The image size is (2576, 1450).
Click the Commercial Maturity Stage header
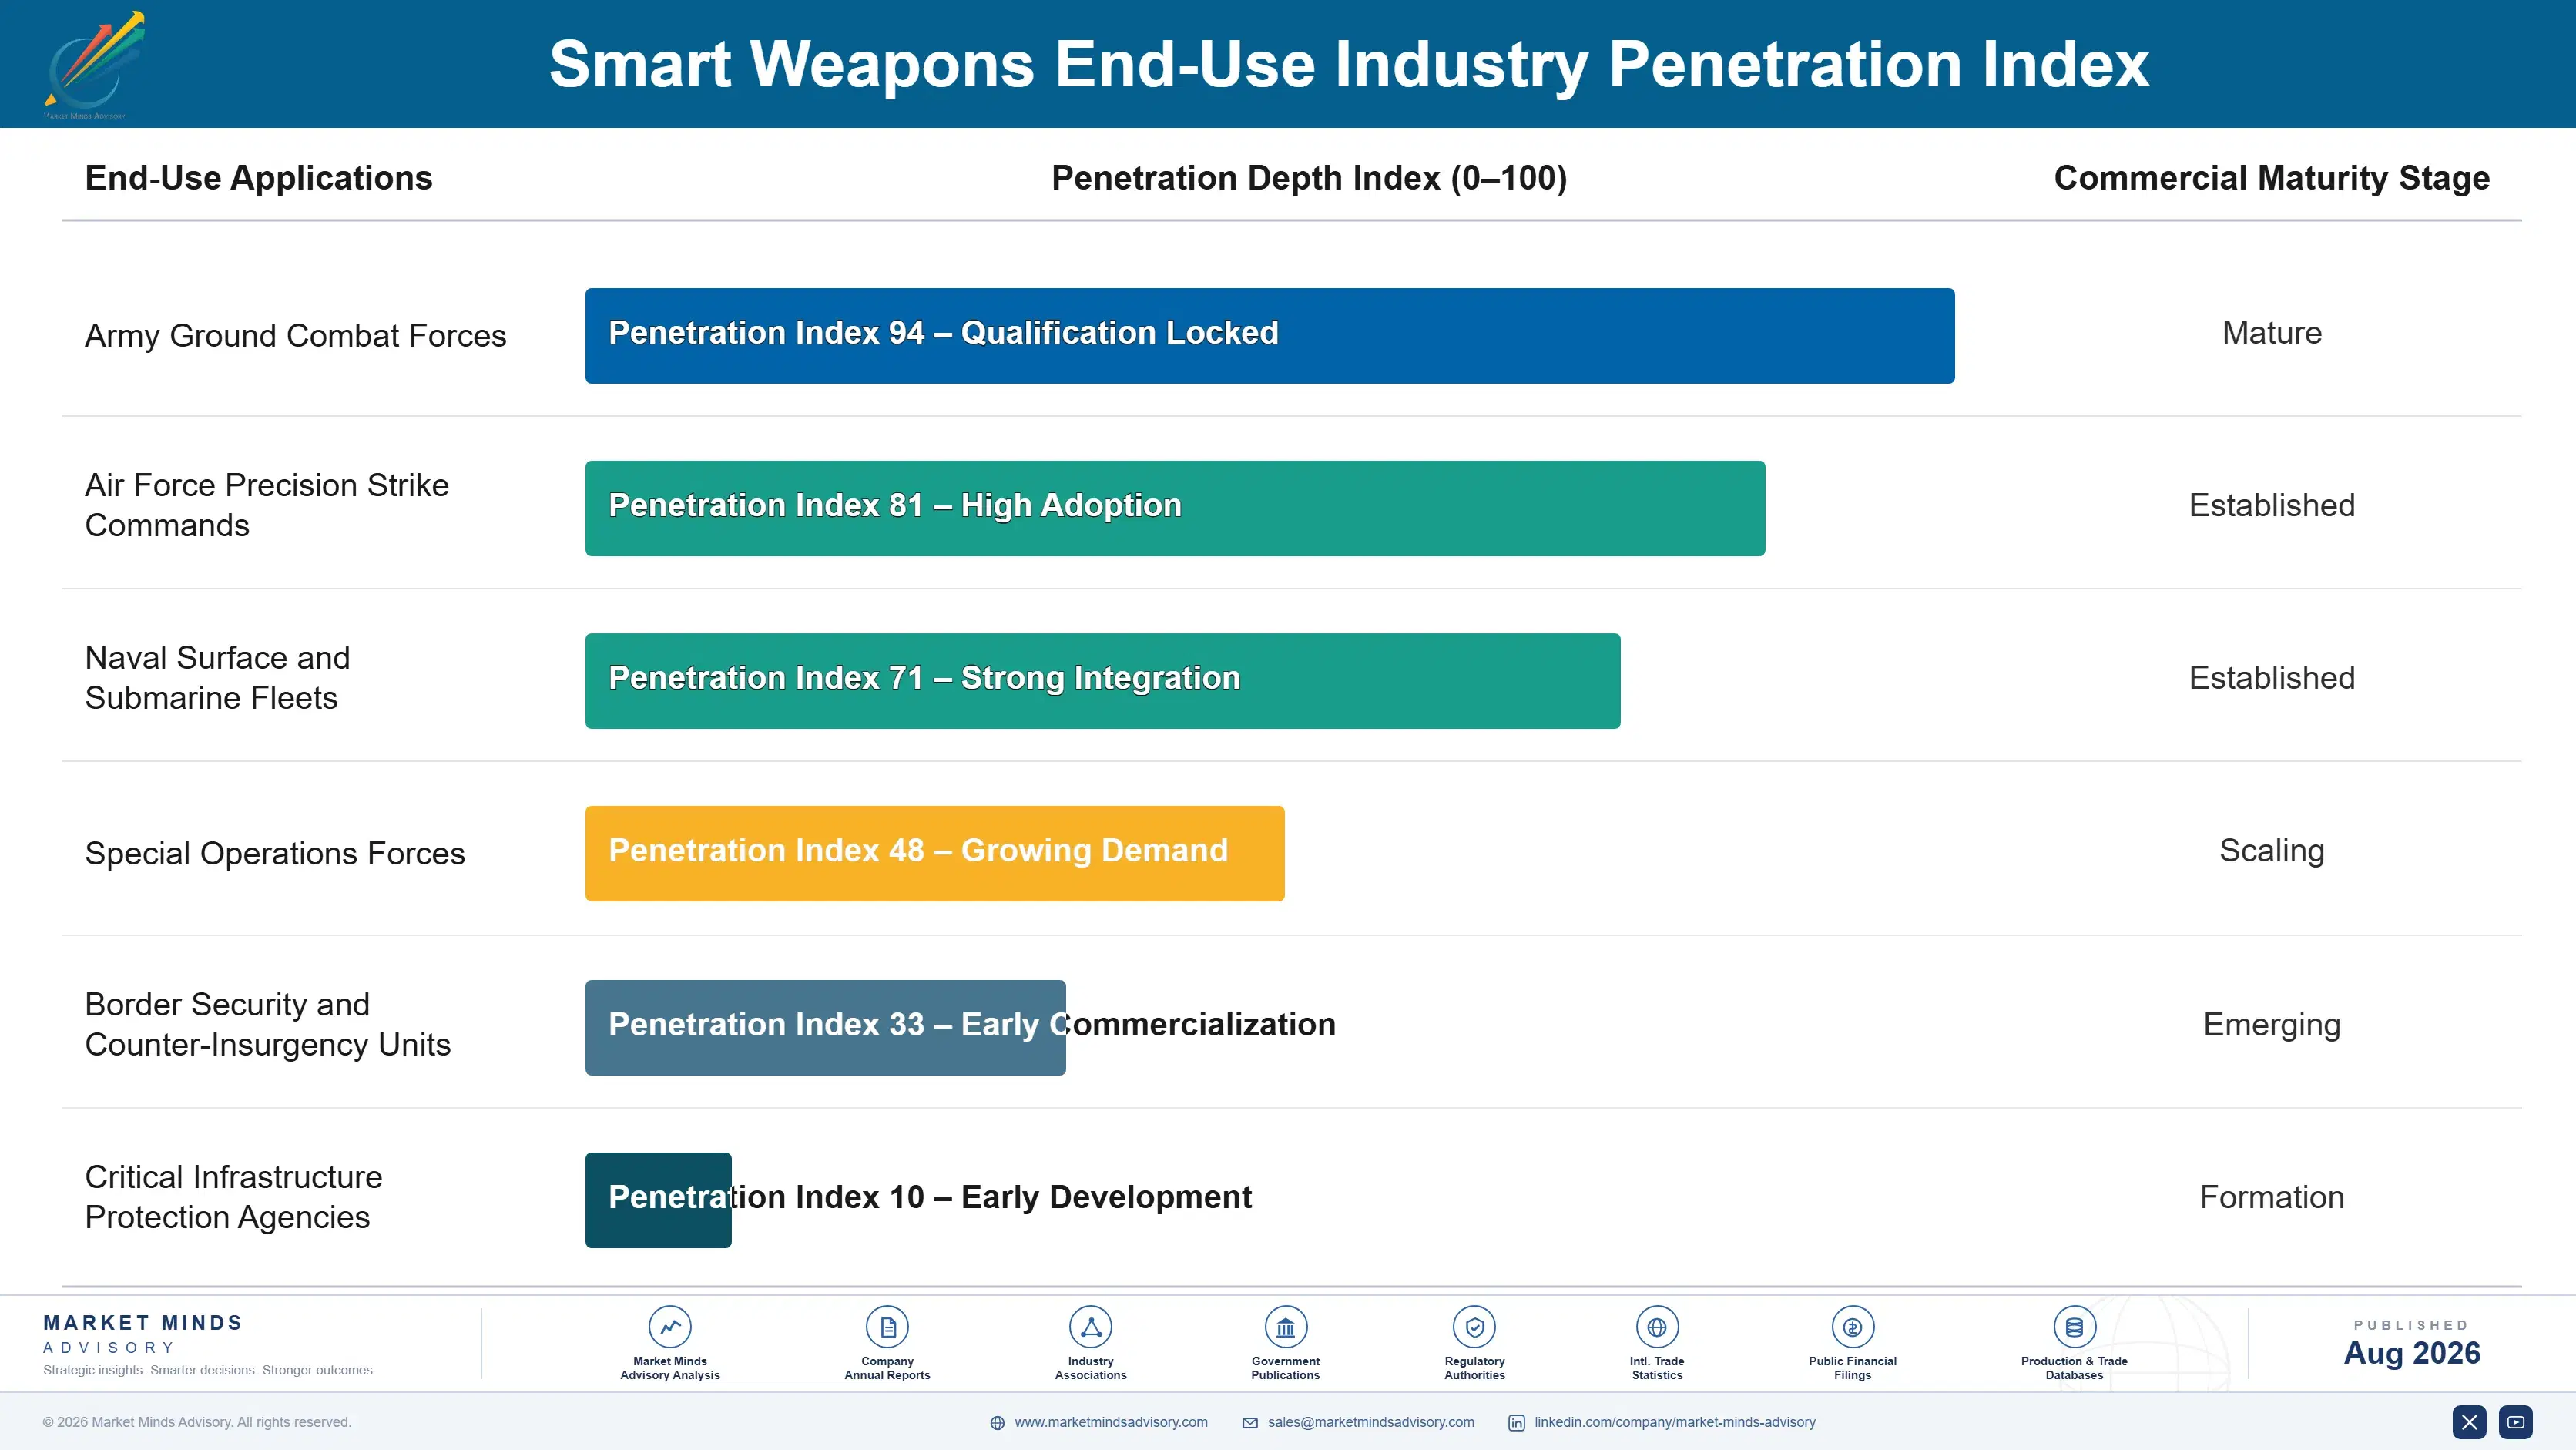click(x=2271, y=178)
